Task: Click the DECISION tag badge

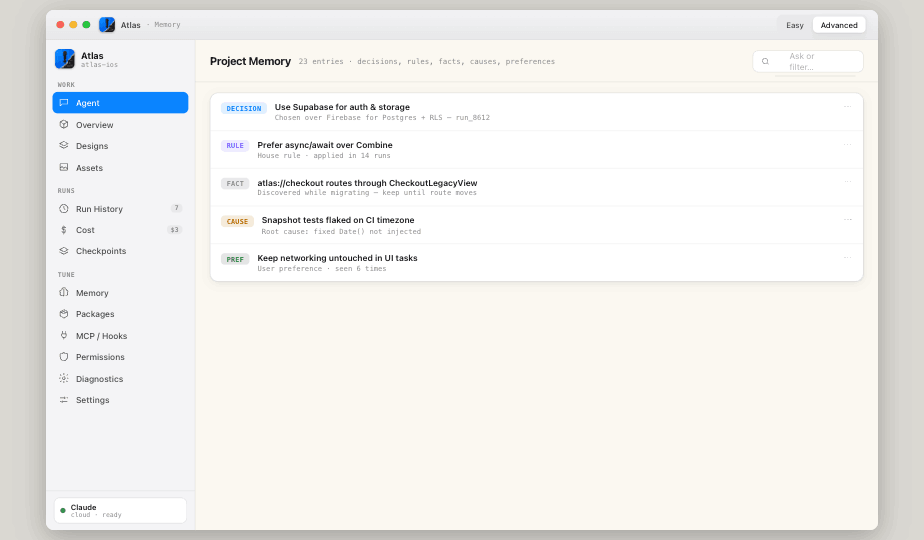Action: 244,108
